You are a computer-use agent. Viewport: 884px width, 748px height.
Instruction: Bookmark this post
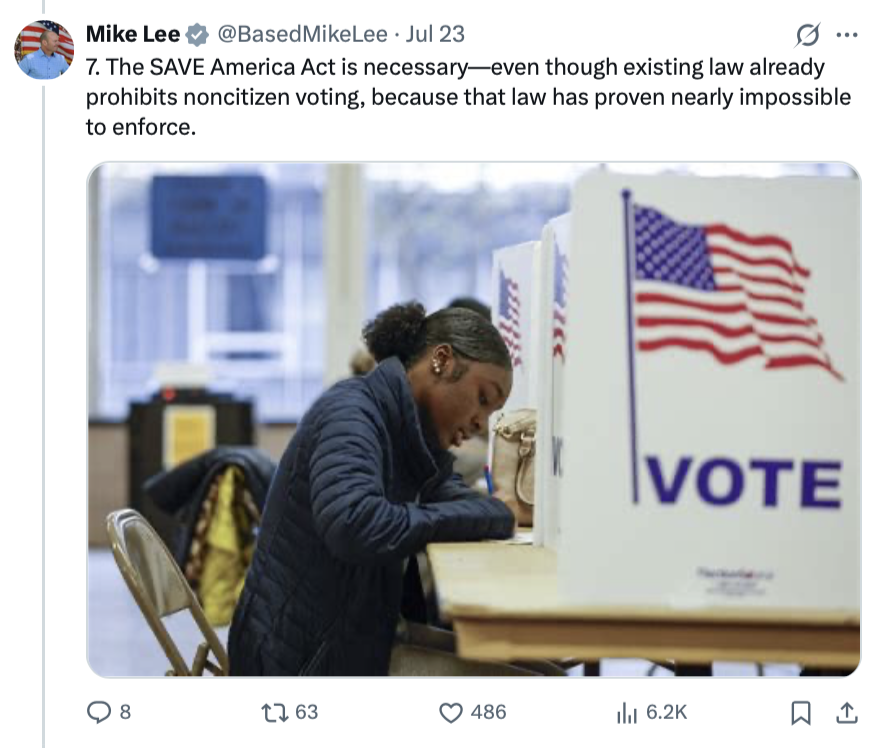(x=801, y=712)
